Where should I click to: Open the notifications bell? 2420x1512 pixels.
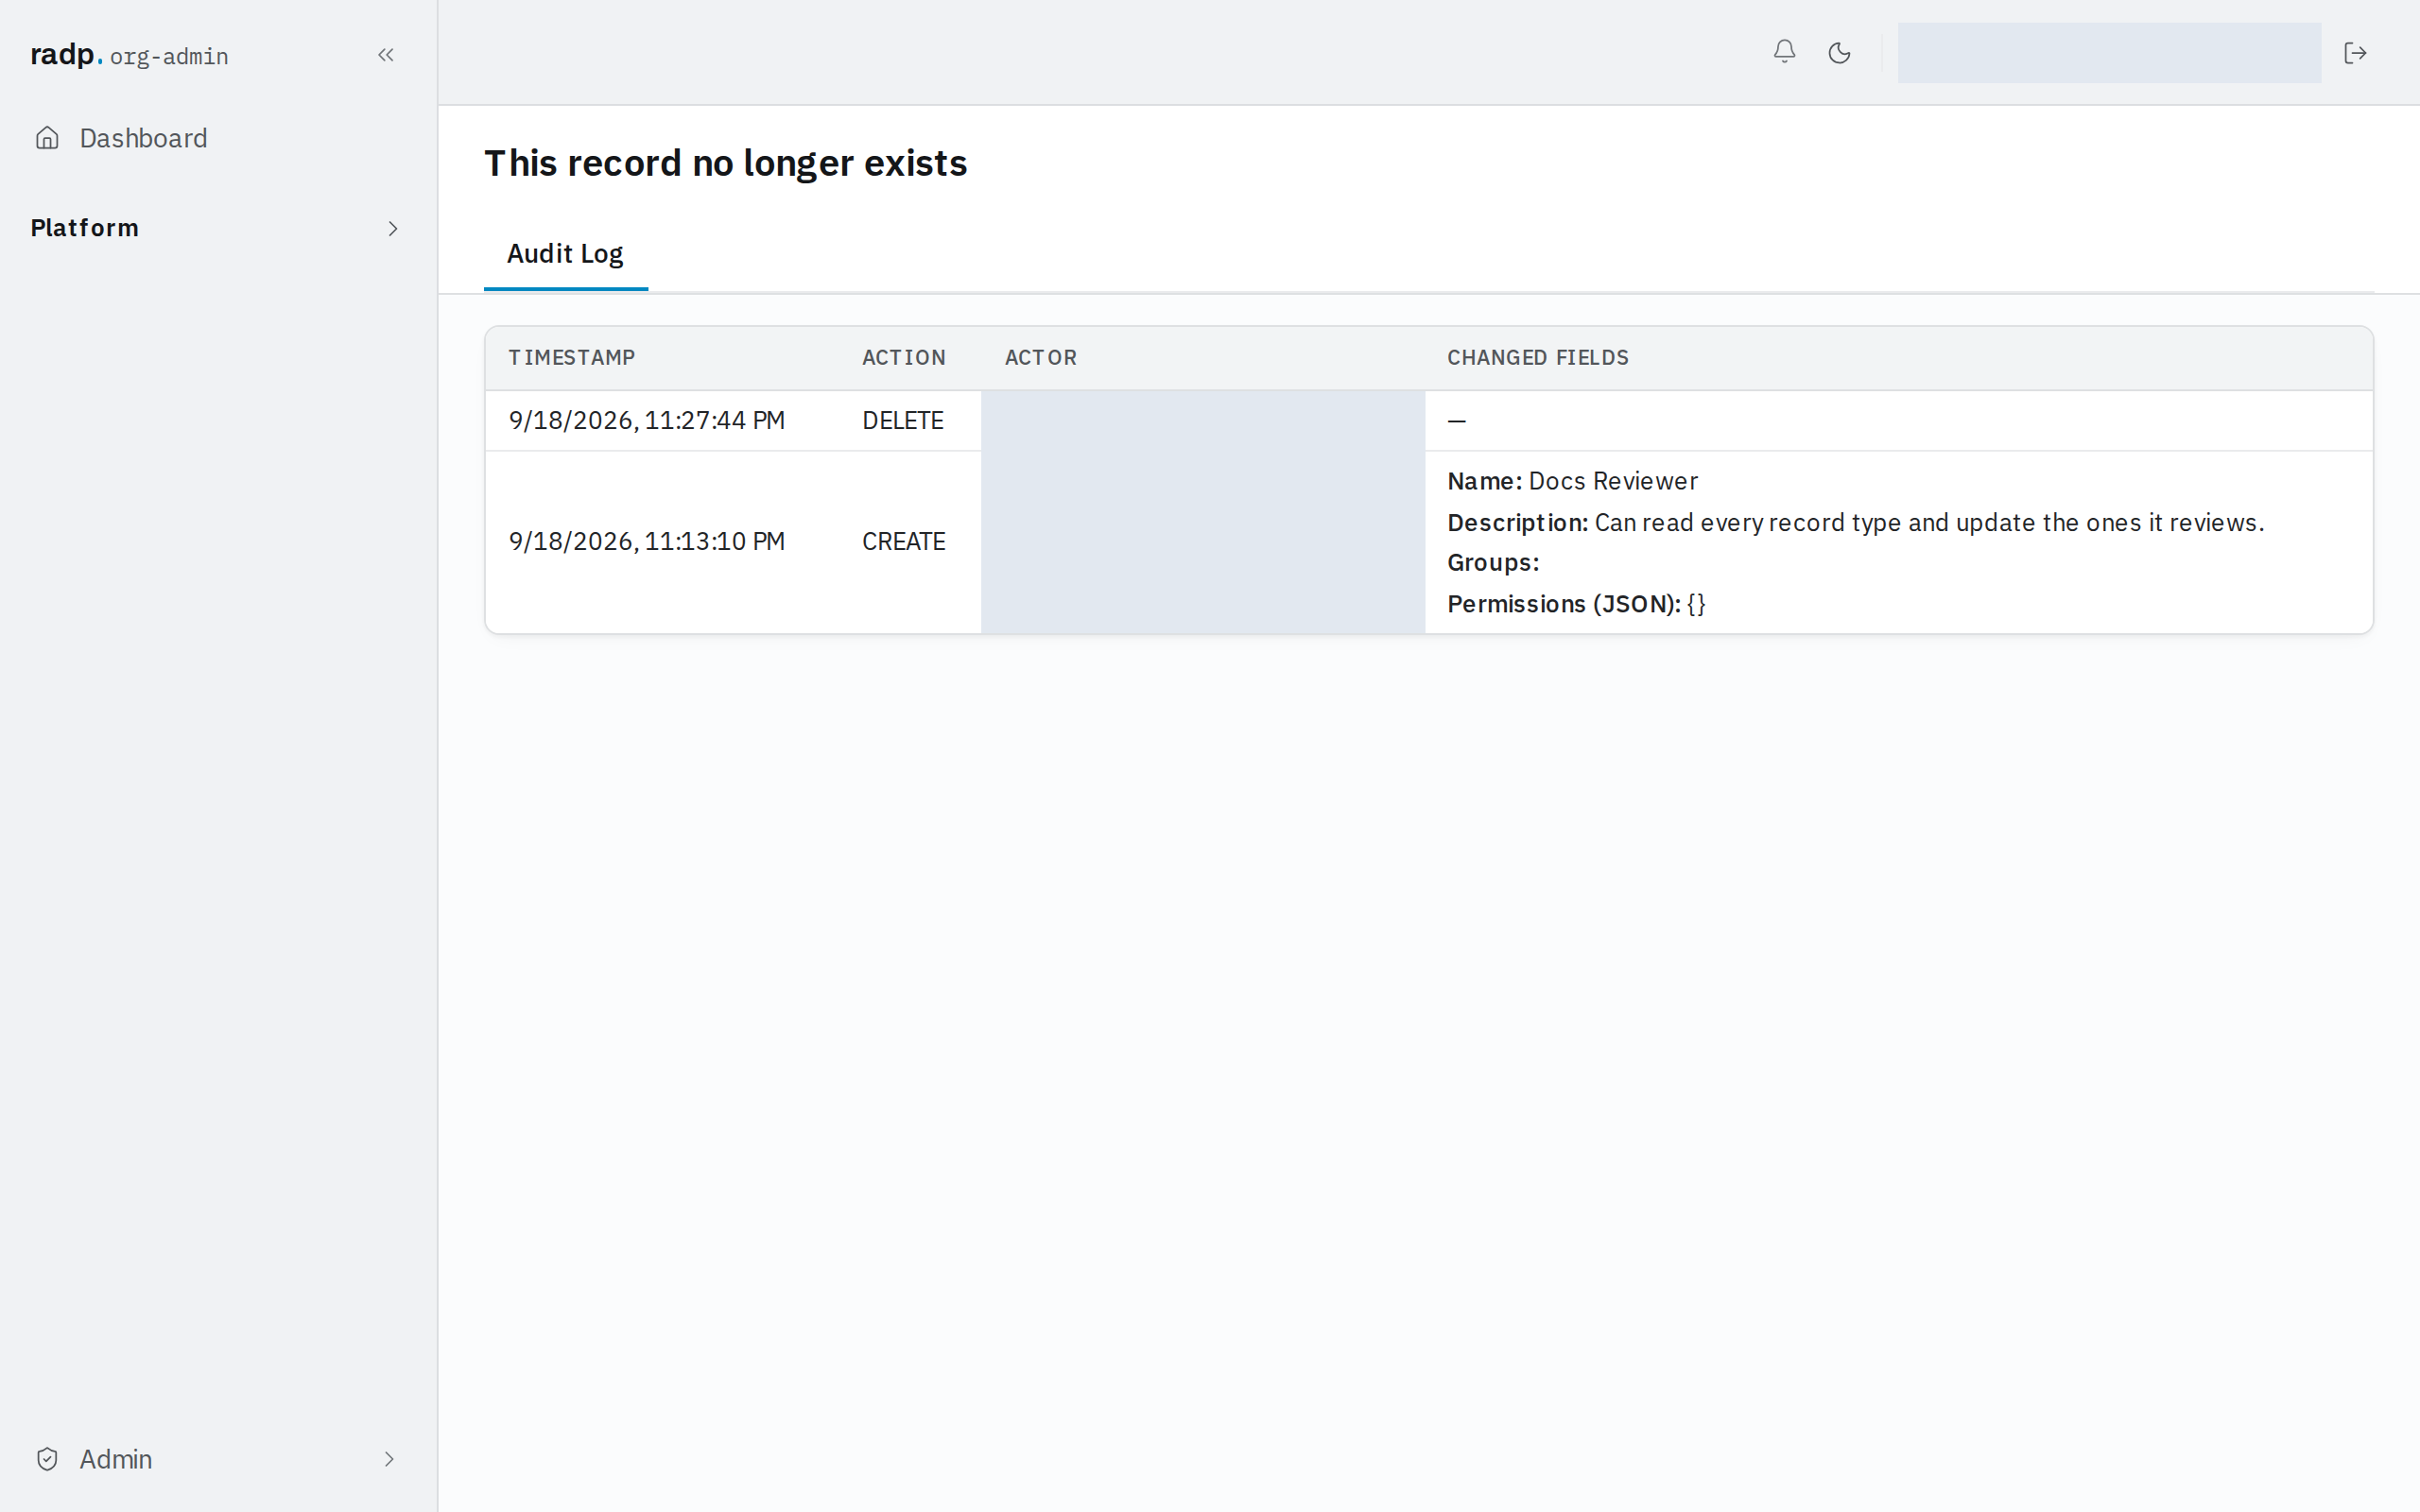[1784, 52]
